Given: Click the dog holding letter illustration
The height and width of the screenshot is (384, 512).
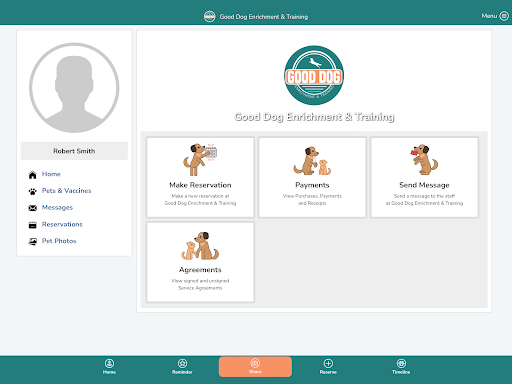Looking at the screenshot, I should point(424,160).
